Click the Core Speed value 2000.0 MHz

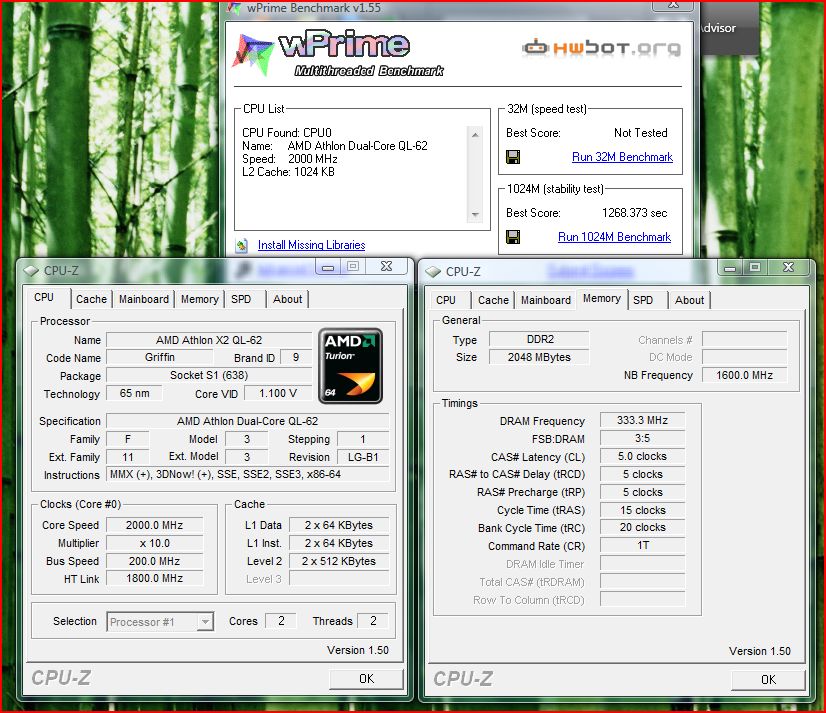click(154, 525)
